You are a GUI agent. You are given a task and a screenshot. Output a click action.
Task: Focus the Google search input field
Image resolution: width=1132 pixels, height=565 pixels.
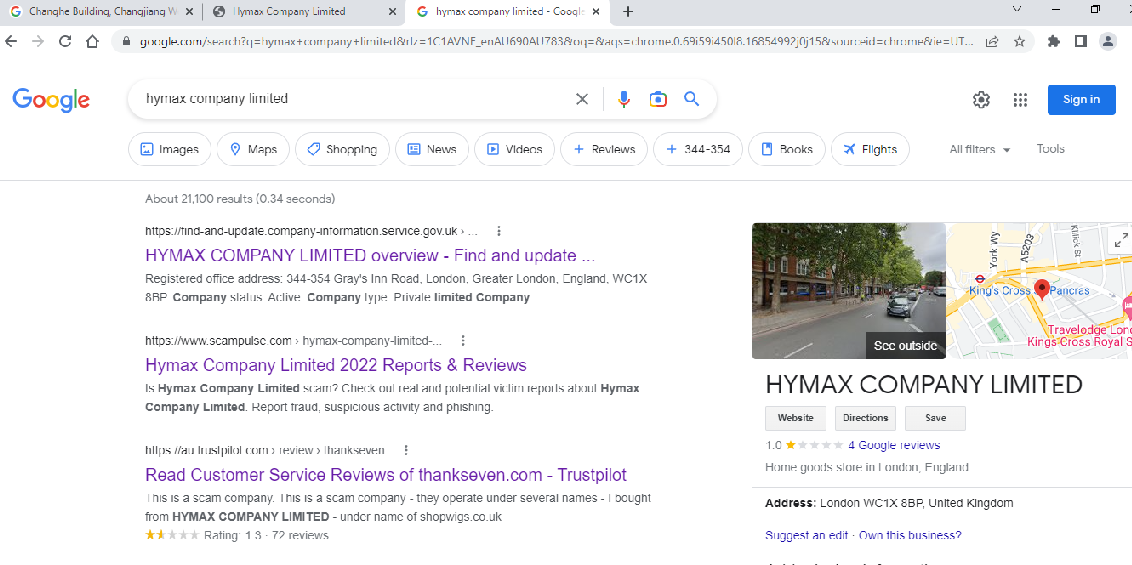(354, 99)
